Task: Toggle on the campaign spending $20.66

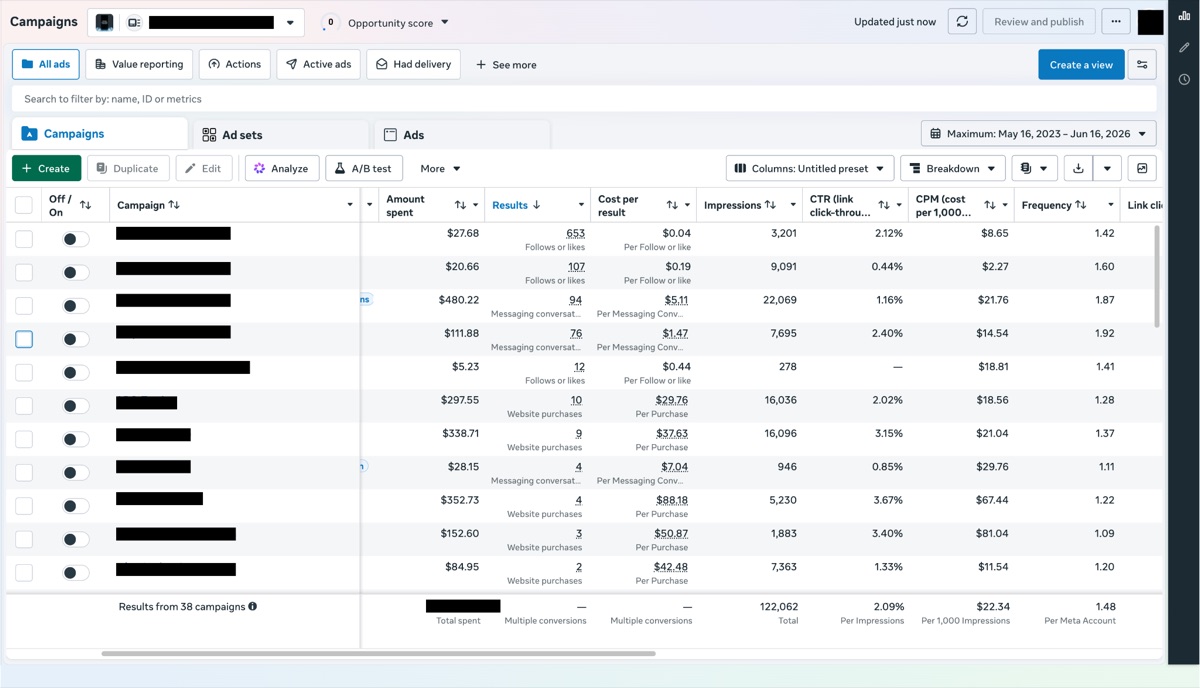Action: 75,272
